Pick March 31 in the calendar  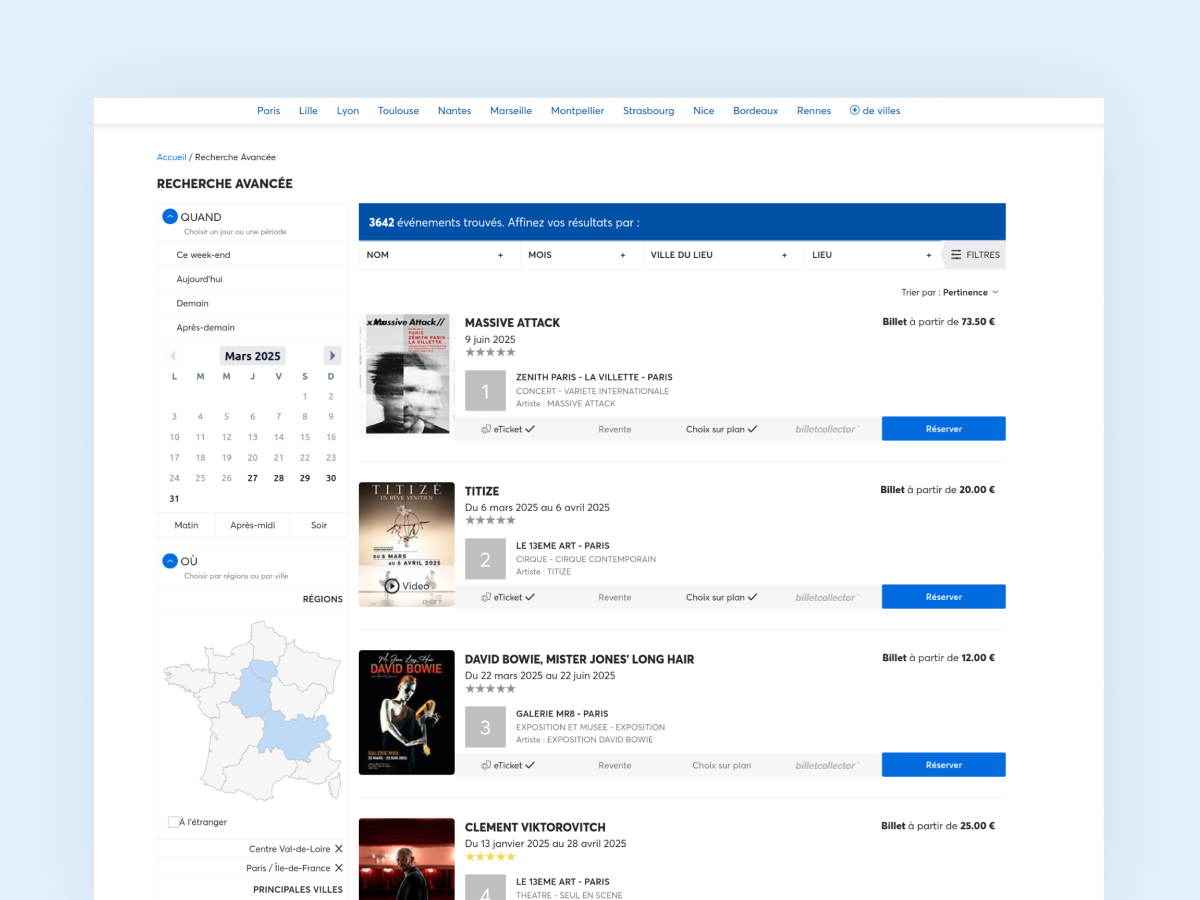pos(174,499)
